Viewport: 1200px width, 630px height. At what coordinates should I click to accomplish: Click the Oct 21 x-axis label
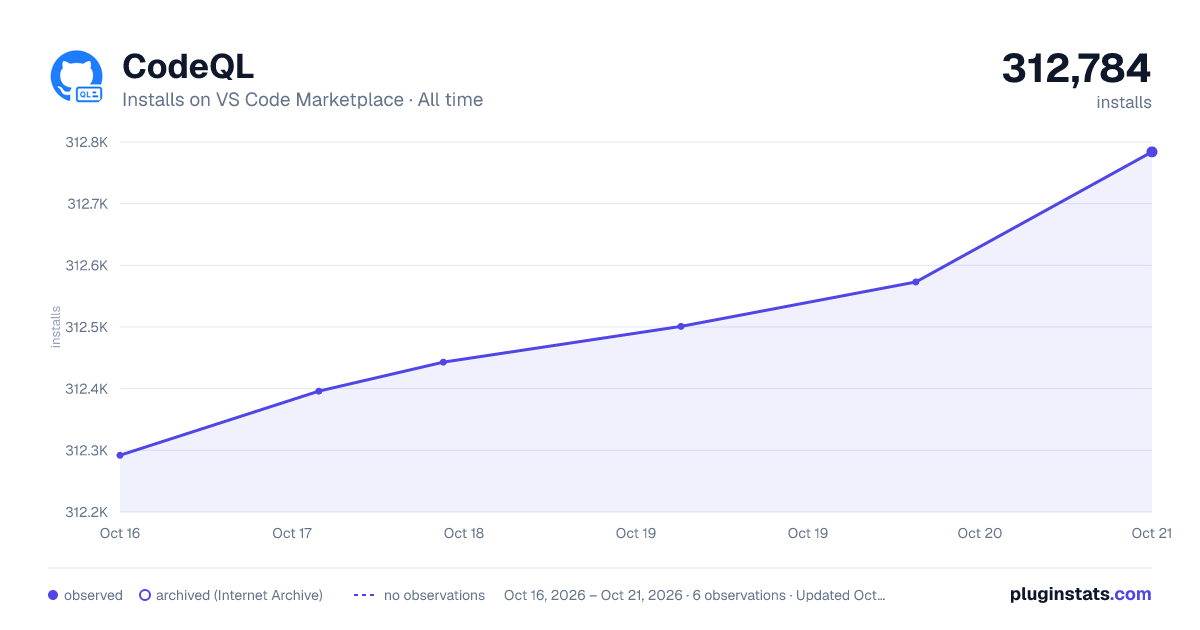pos(1151,533)
